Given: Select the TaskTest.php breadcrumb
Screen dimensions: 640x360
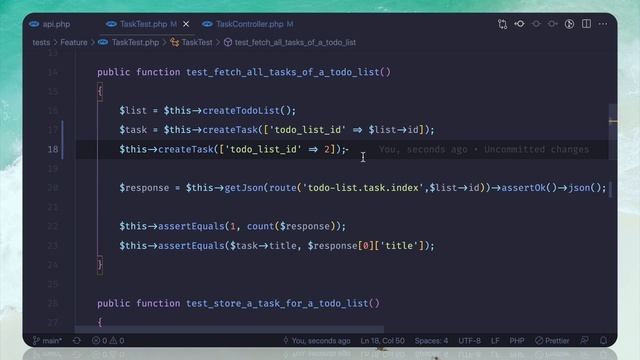Looking at the screenshot, I should pyautogui.click(x=129, y=42).
